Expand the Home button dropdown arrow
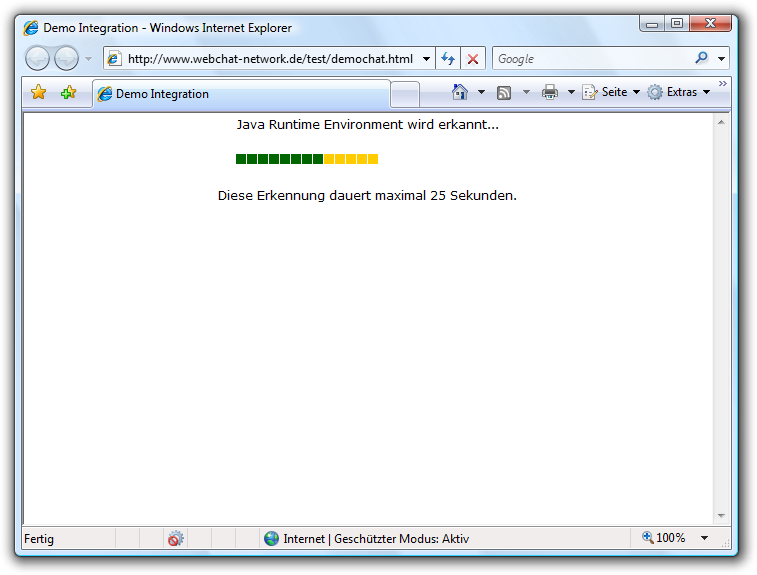The width and height of the screenshot is (757, 575). [x=481, y=92]
